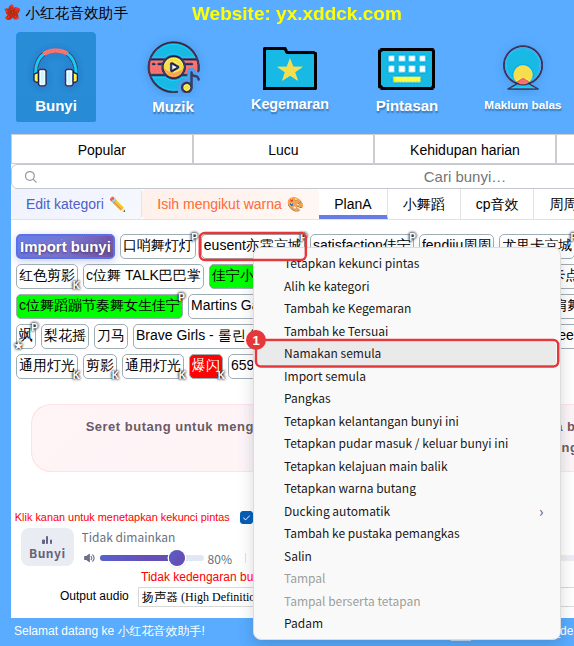
Task: Play the eusent sound button
Action: click(253, 246)
